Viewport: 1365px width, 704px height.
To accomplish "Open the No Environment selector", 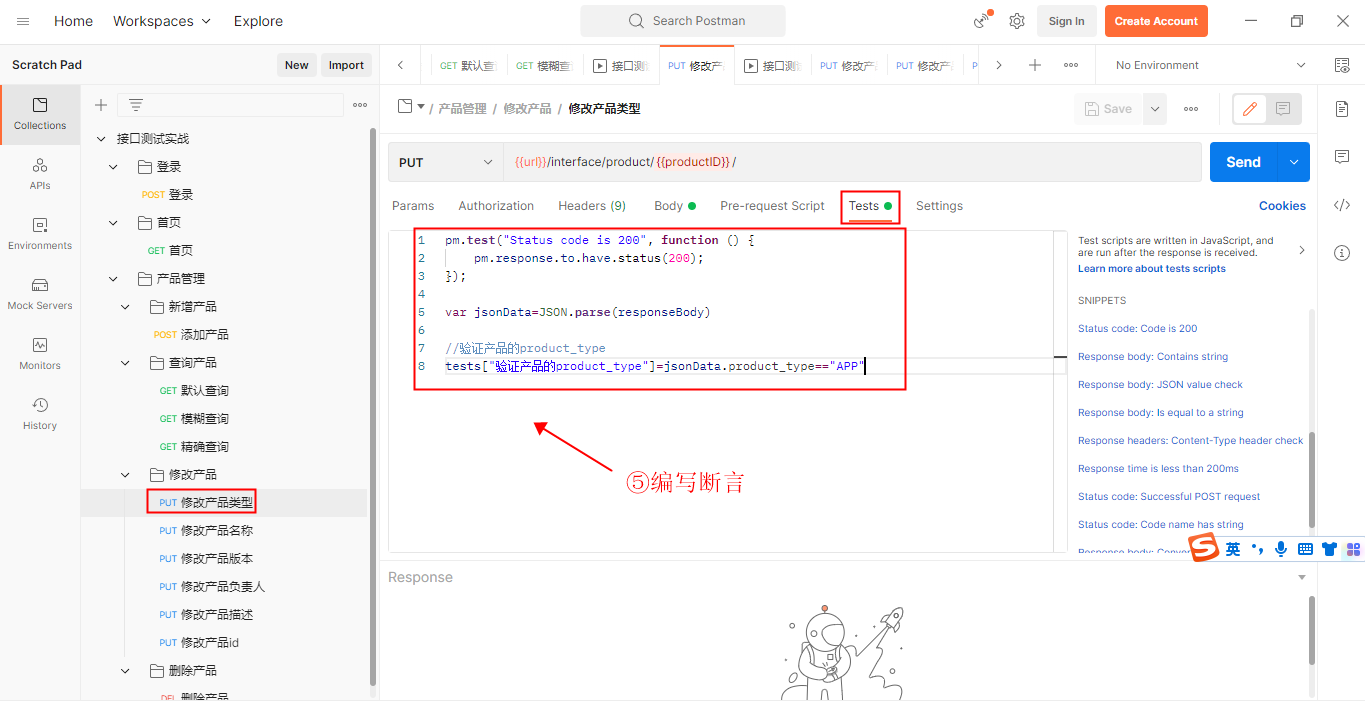I will (x=1211, y=65).
